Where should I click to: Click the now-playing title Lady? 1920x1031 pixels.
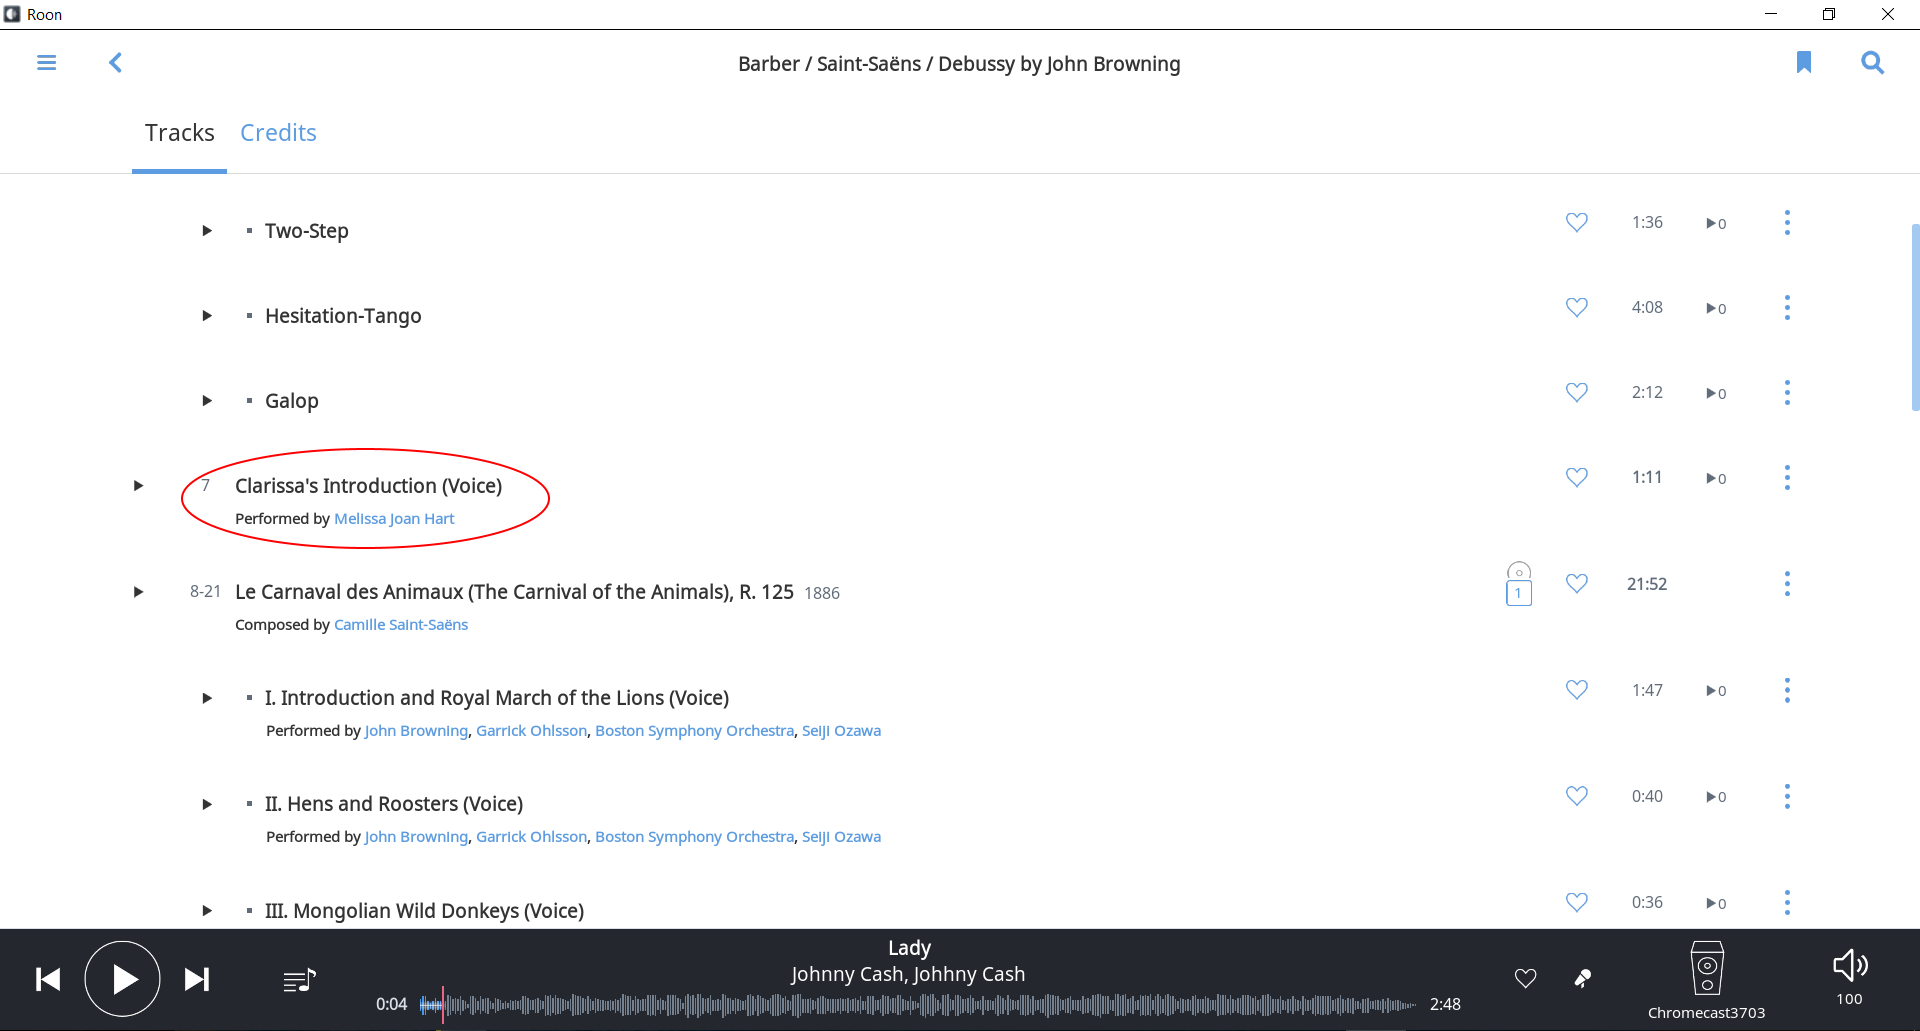pos(909,948)
